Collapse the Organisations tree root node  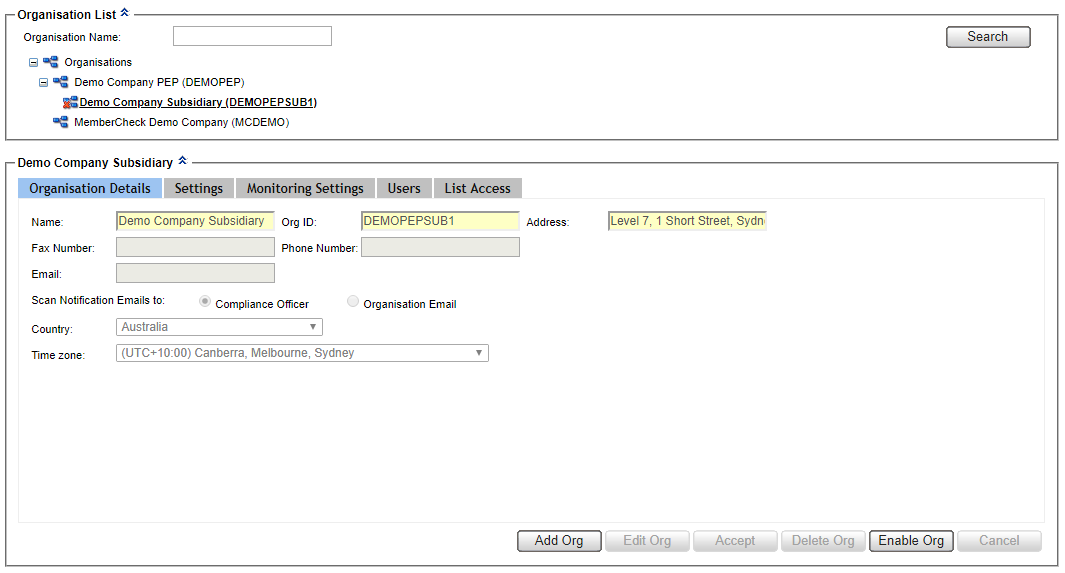[33, 62]
